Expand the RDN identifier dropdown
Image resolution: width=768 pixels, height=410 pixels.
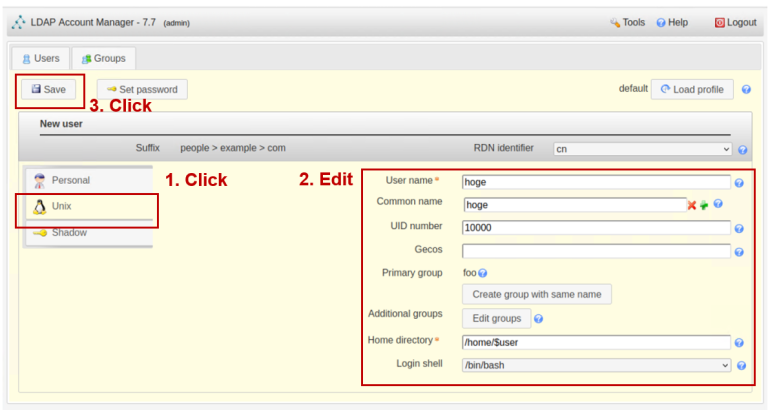[x=643, y=149]
